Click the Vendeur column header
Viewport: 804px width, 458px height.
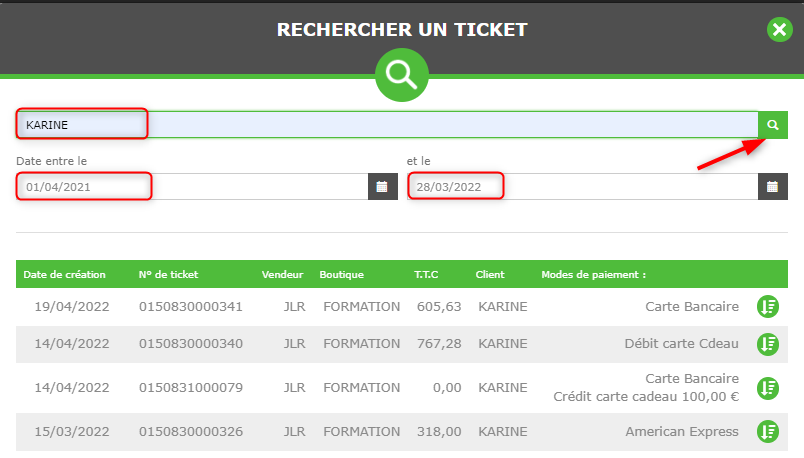tap(283, 274)
